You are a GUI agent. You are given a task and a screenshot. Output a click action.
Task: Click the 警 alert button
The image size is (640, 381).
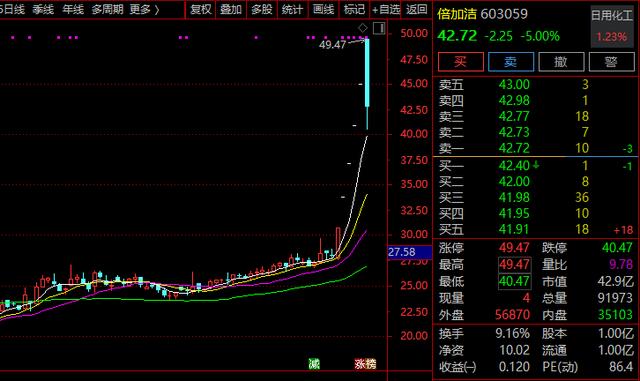611,62
